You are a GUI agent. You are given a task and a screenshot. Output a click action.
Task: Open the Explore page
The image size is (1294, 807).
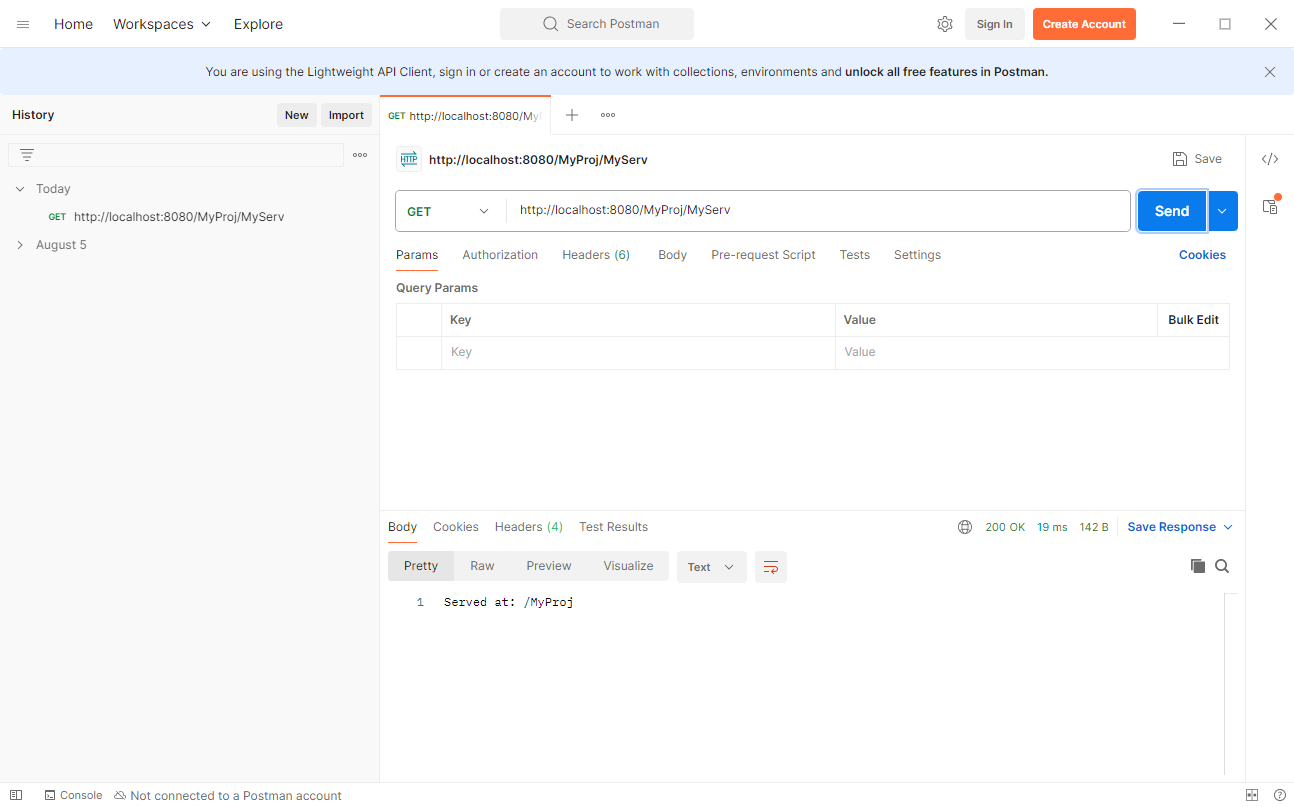[258, 24]
